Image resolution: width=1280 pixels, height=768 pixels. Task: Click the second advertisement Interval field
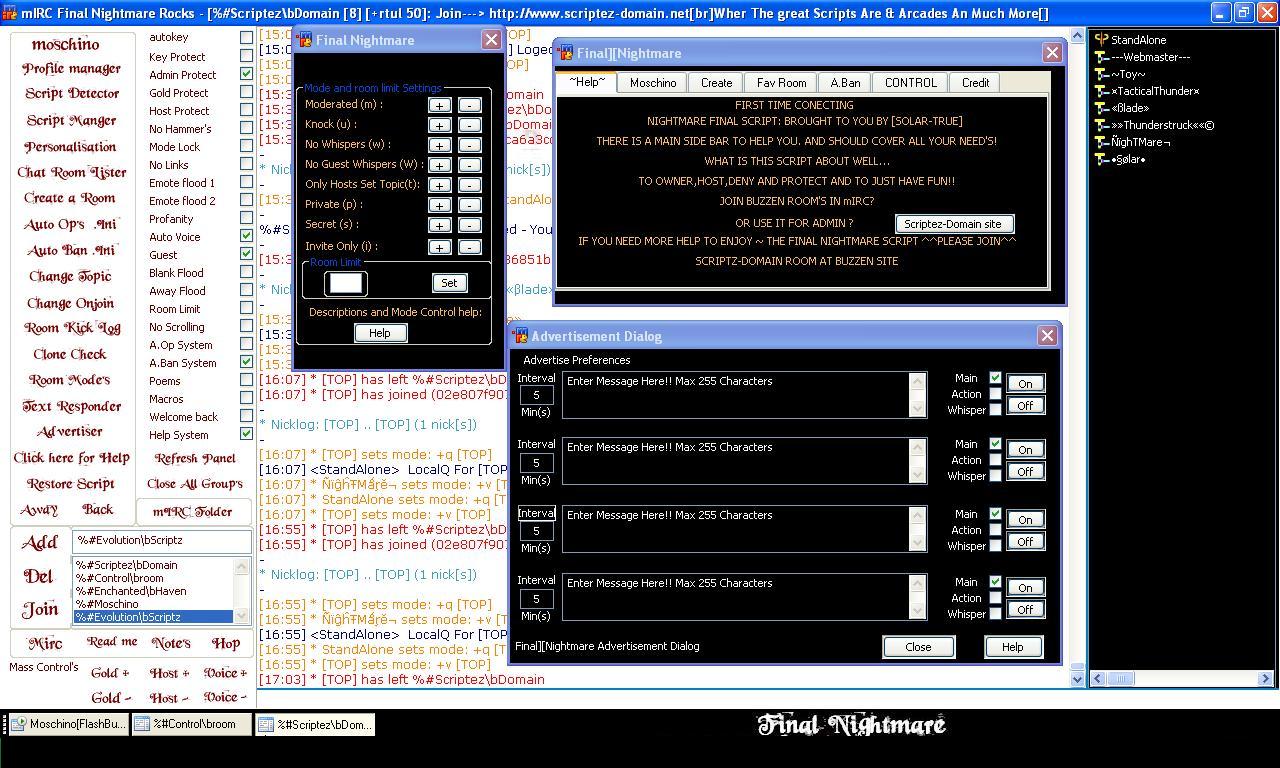point(536,463)
